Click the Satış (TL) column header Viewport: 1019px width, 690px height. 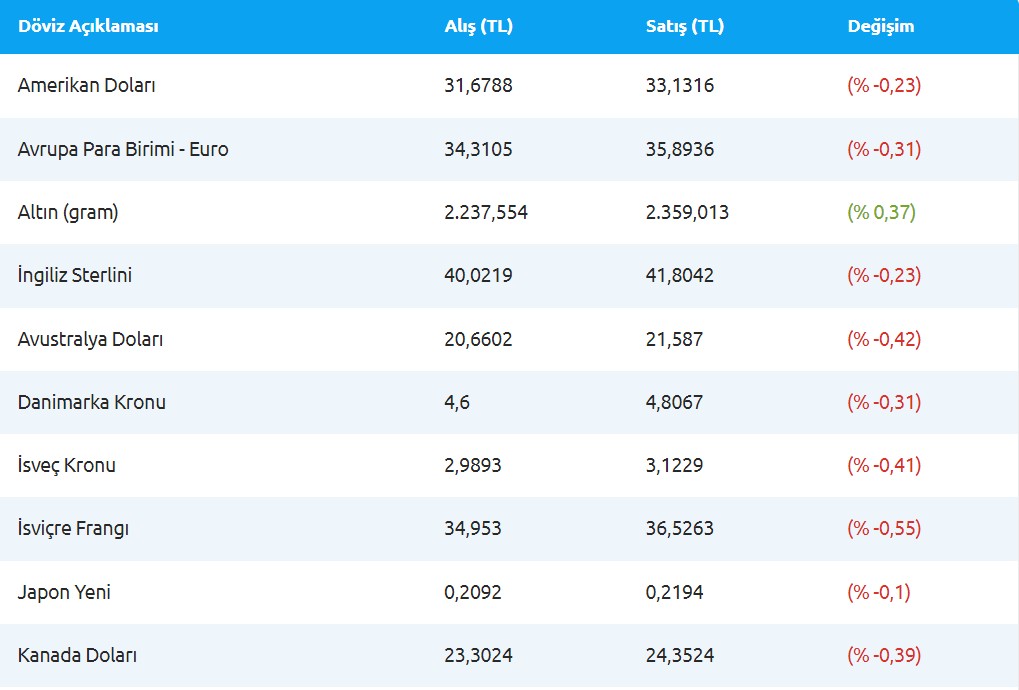pyautogui.click(x=685, y=27)
